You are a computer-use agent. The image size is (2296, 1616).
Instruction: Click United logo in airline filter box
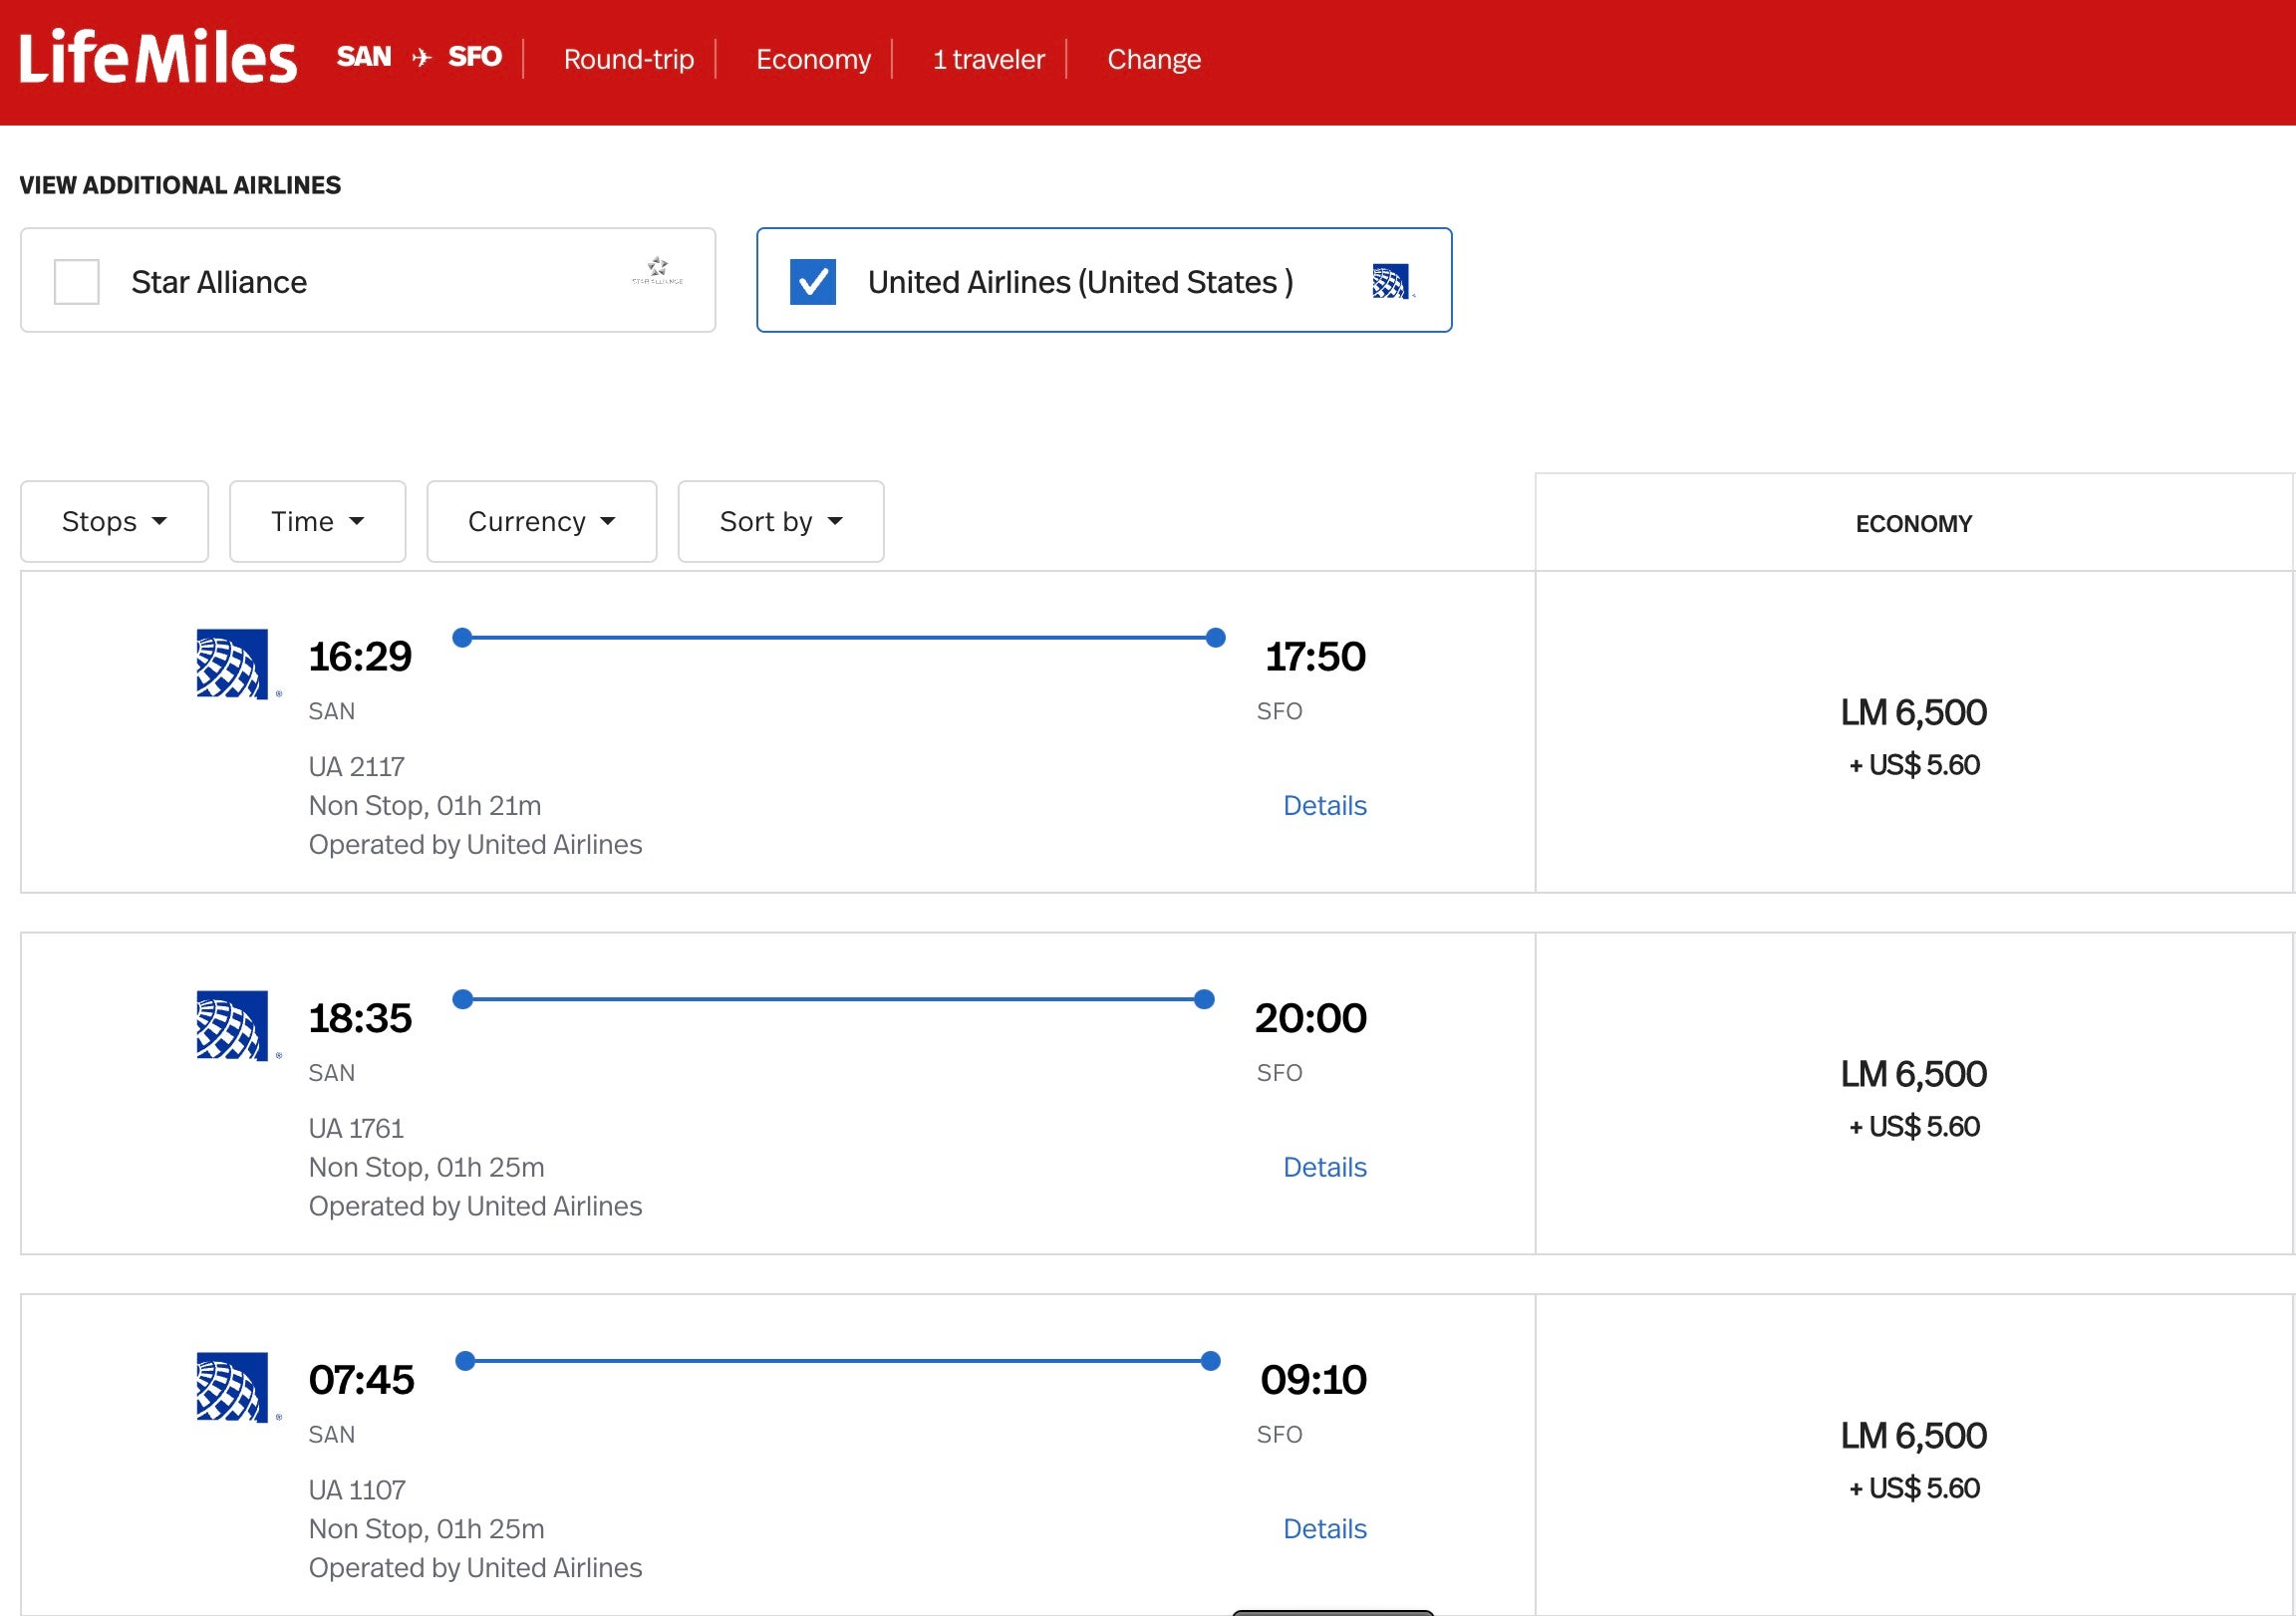point(1391,281)
